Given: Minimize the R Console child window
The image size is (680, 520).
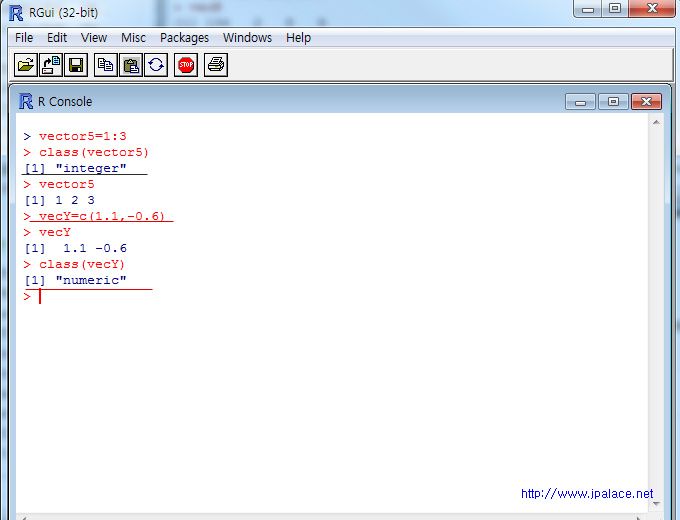Looking at the screenshot, I should 580,102.
